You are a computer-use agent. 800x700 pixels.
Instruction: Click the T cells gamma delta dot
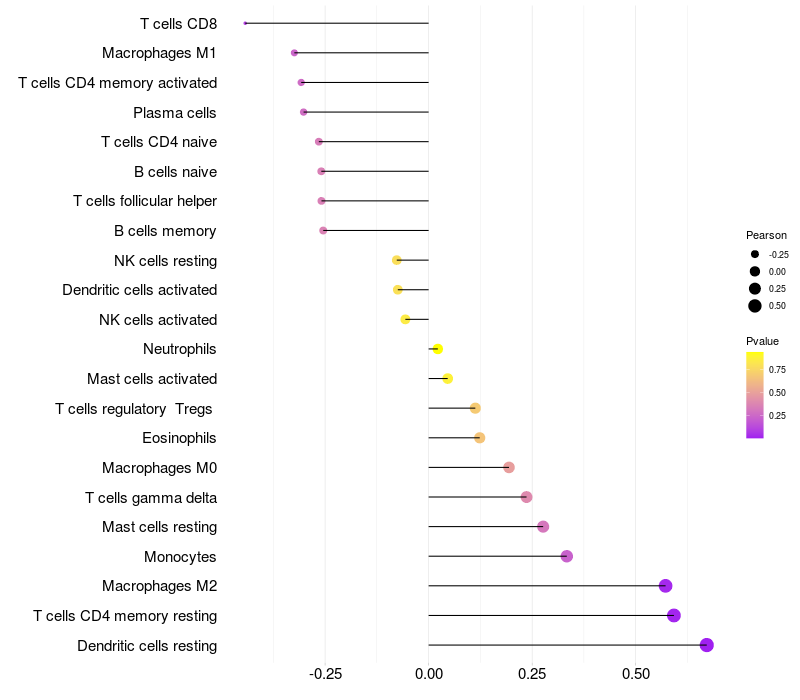tap(527, 497)
